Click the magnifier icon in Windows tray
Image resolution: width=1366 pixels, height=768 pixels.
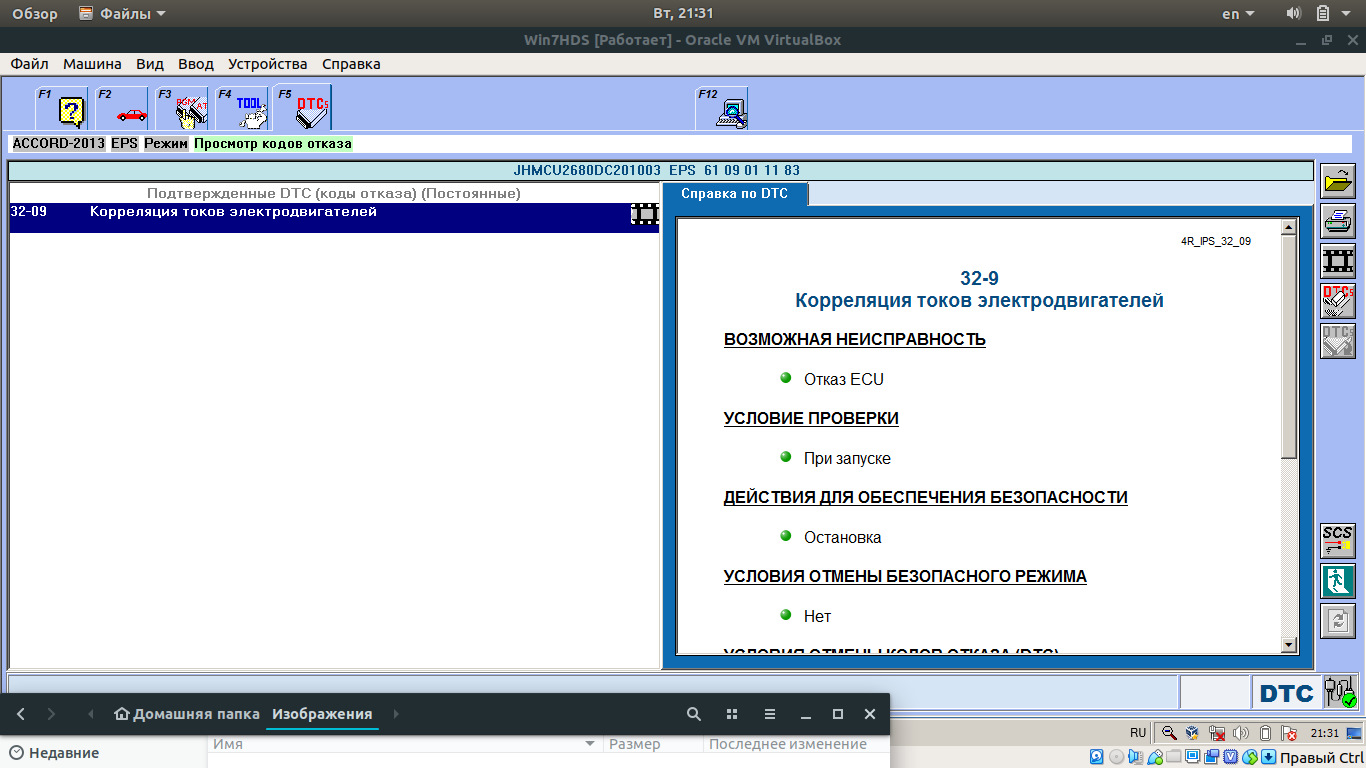pos(1169,733)
